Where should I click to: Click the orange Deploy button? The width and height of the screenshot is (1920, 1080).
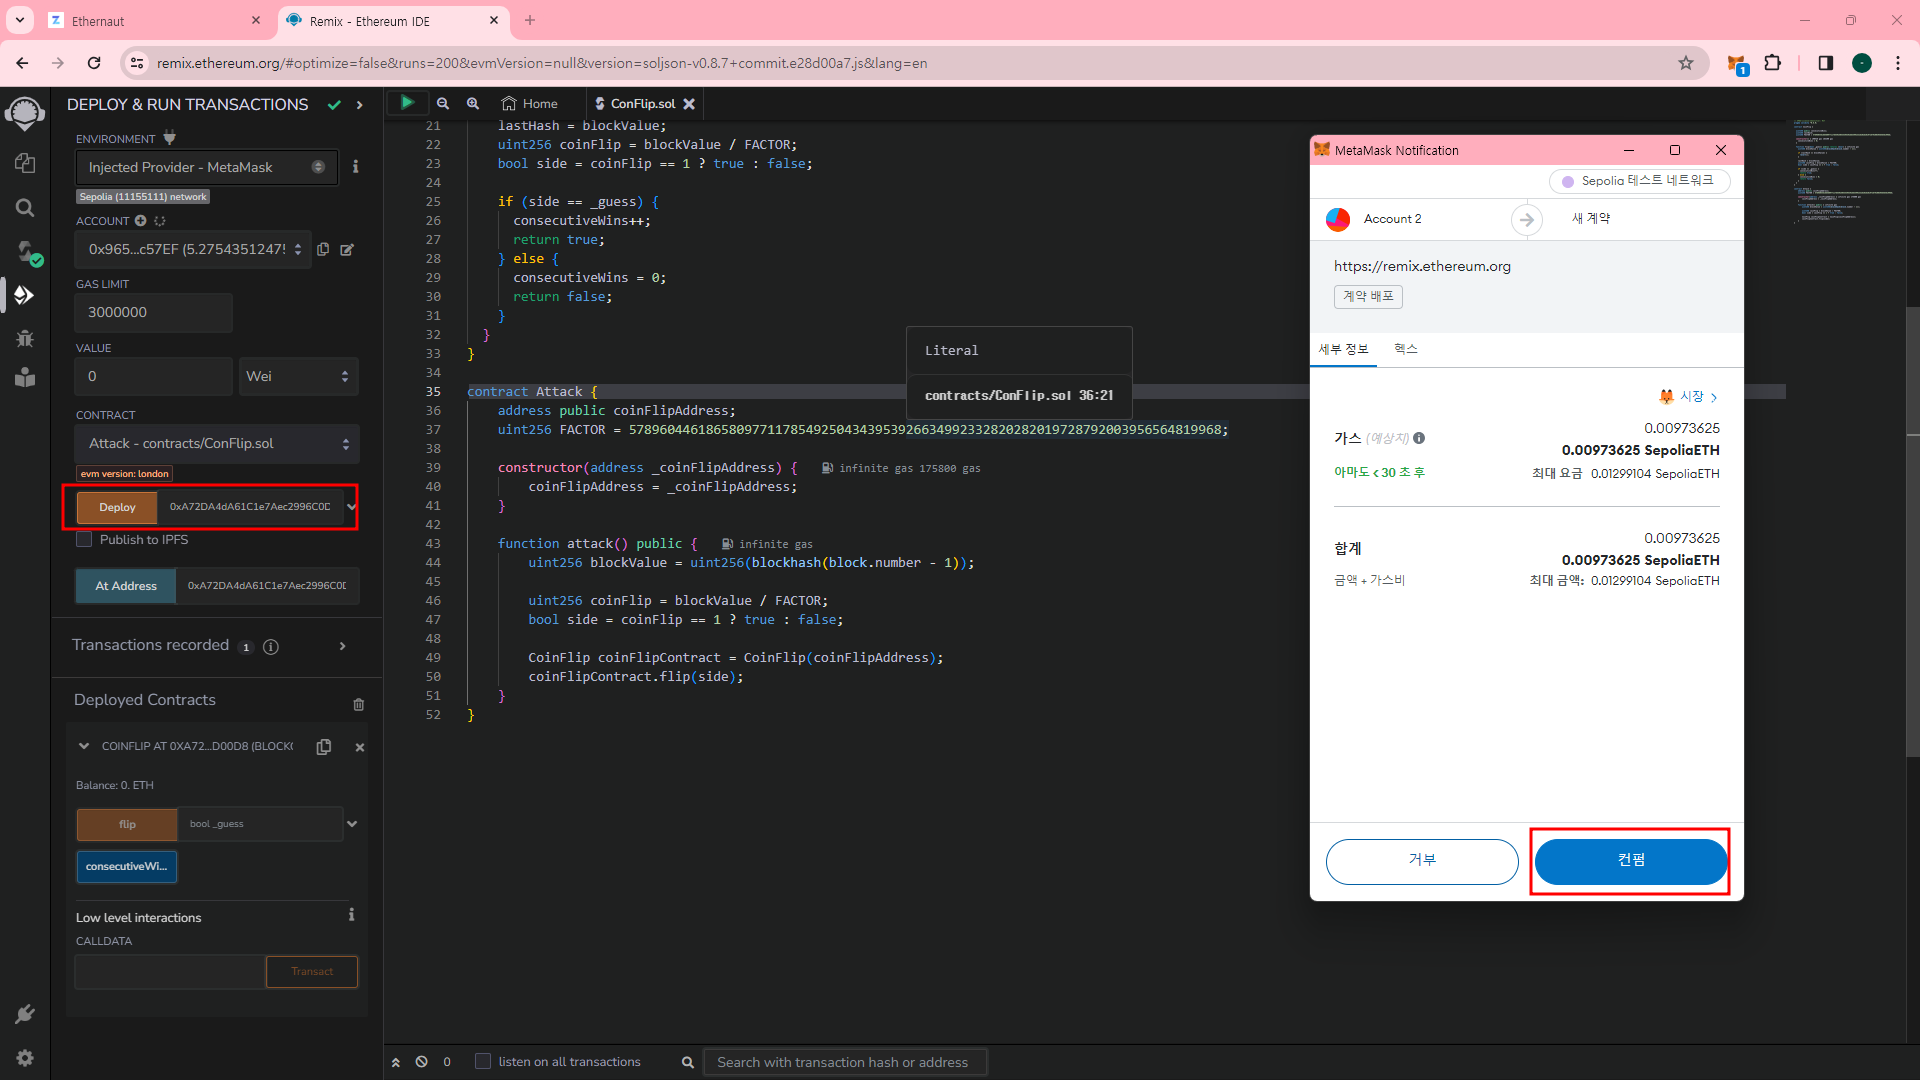117,507
